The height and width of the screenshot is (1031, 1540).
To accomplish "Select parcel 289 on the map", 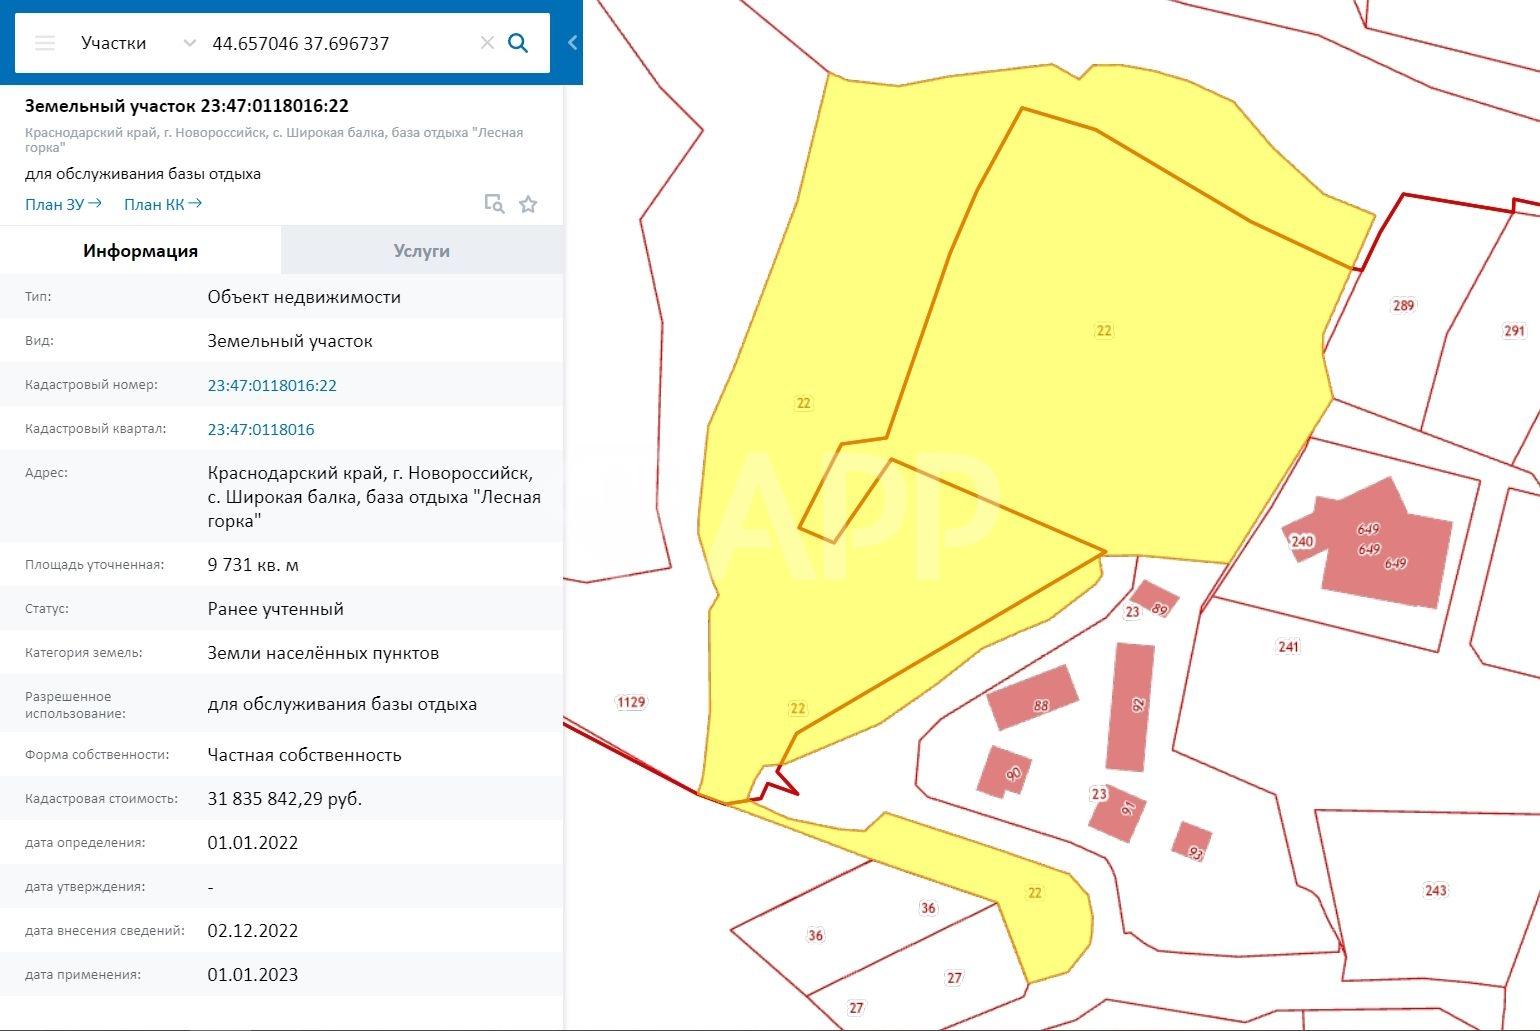I will pyautogui.click(x=1403, y=305).
